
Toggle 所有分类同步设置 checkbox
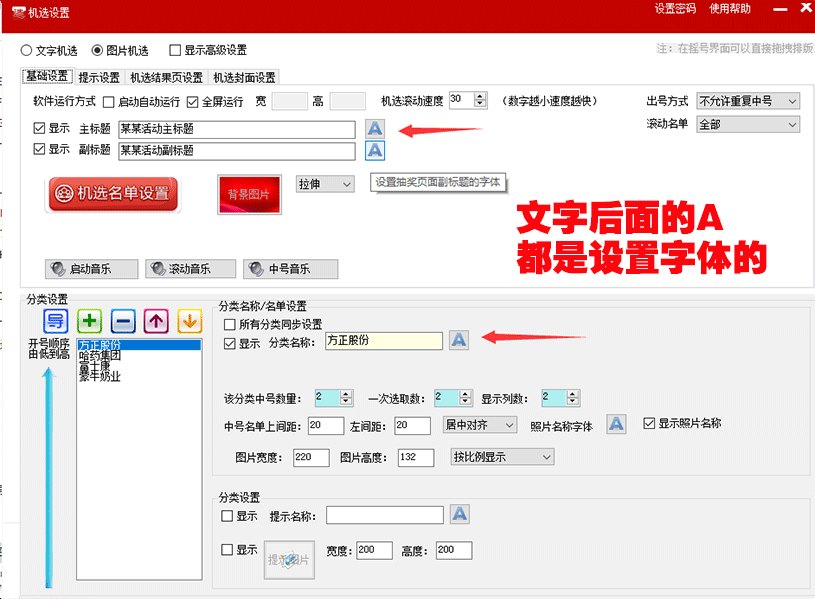coord(230,324)
